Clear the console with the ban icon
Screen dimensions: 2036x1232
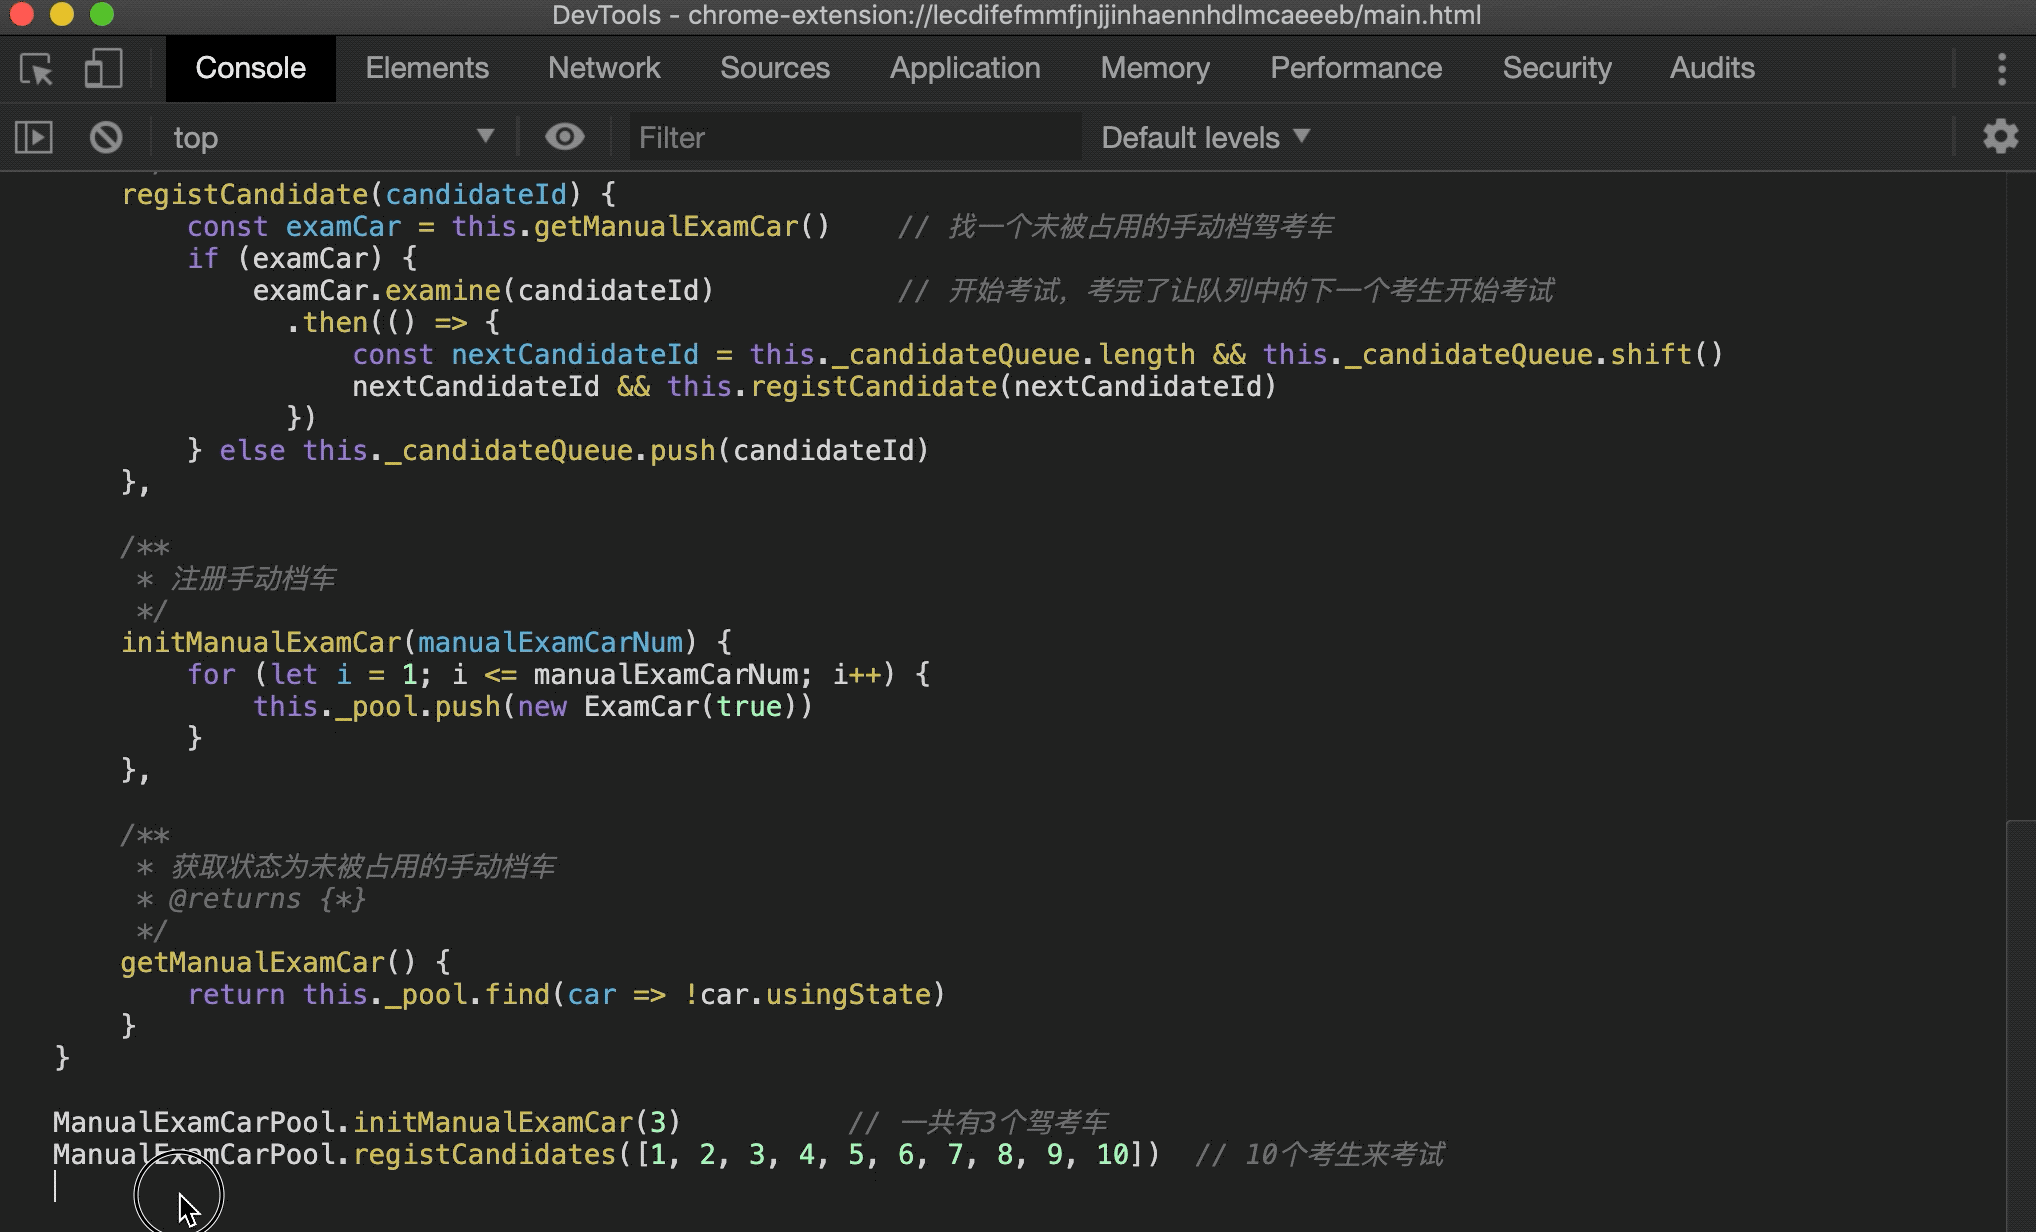coord(106,137)
